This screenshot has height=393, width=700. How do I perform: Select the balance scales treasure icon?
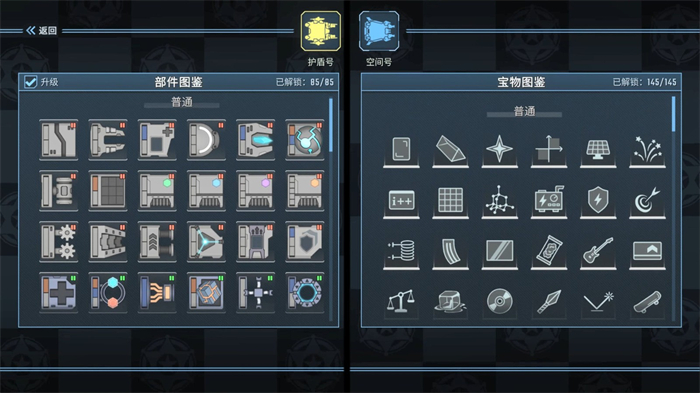[x=401, y=301]
